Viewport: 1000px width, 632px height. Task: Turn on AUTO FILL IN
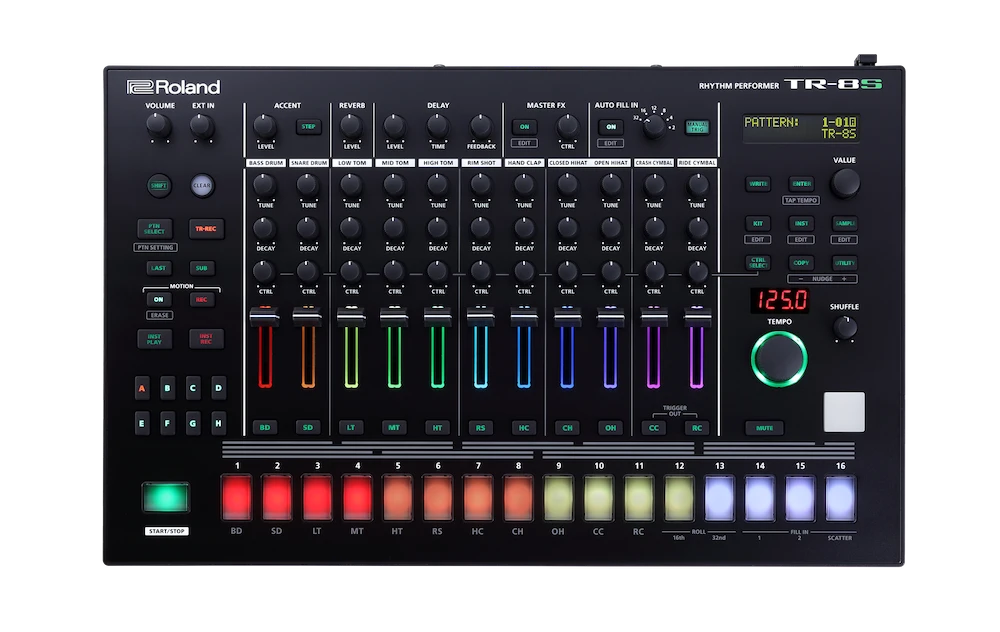[613, 128]
